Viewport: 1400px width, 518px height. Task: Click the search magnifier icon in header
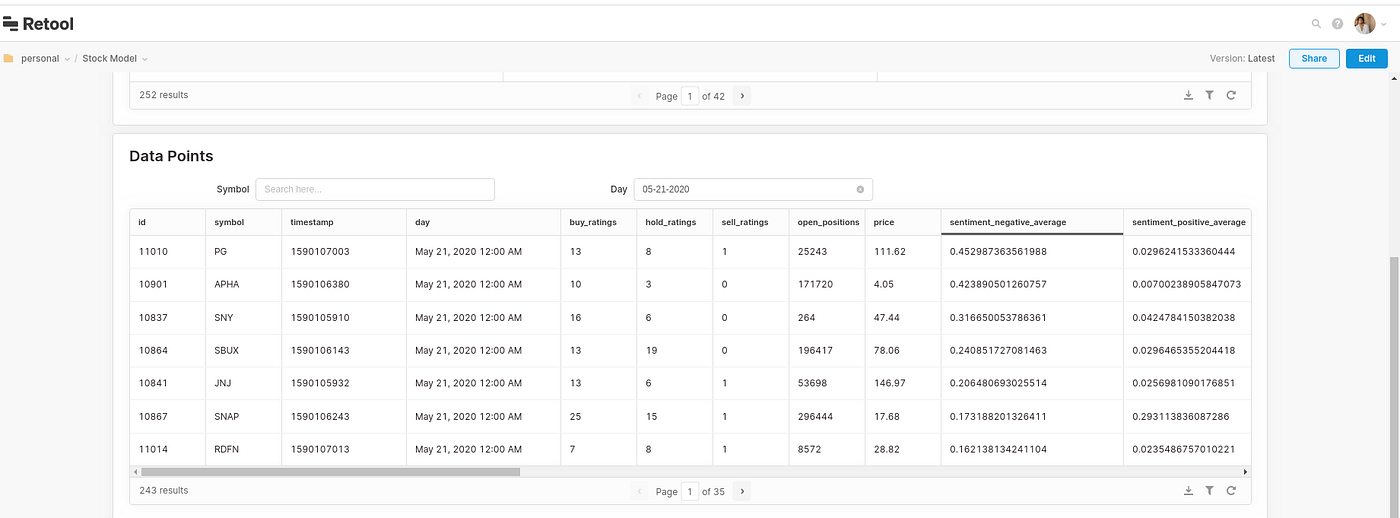coord(1316,24)
